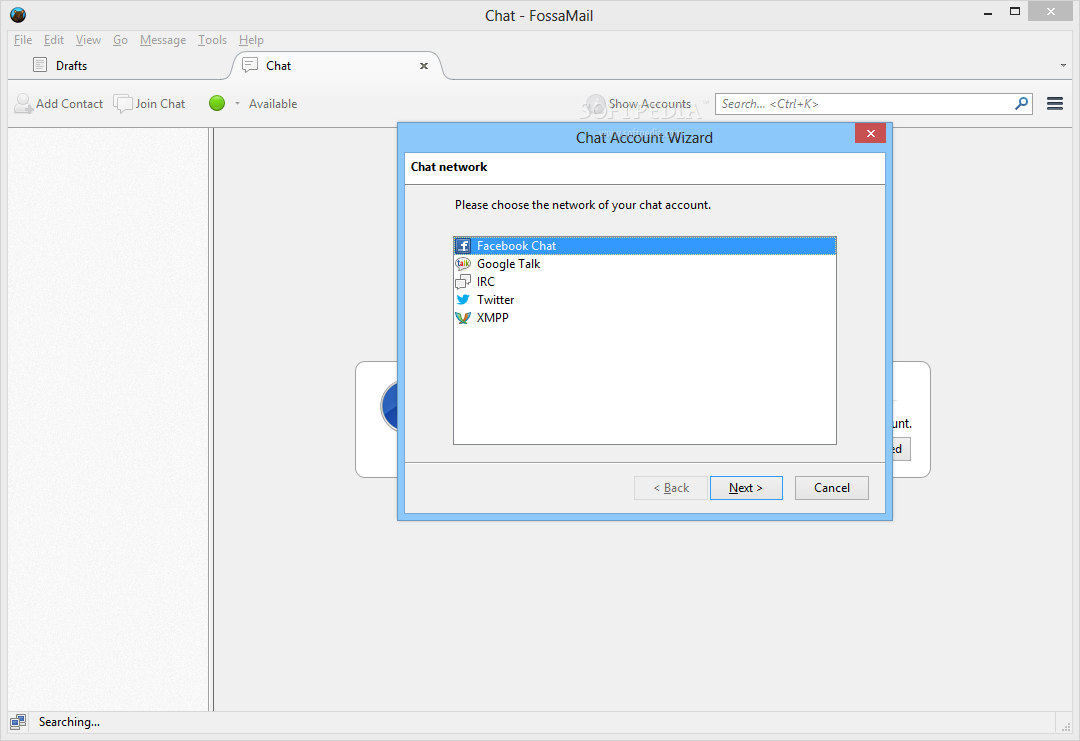Open the File menu
The image size is (1080, 741).
[23, 40]
